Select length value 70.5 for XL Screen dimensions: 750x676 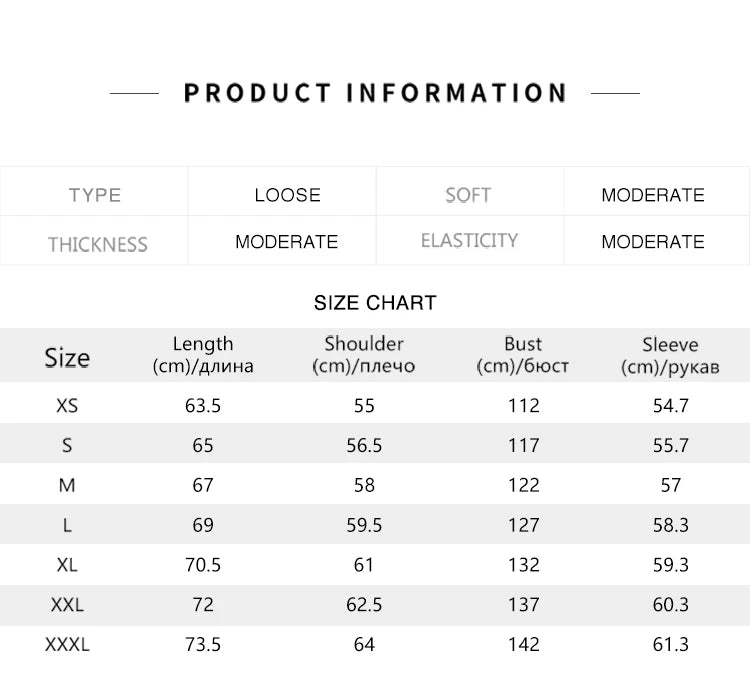(203, 565)
